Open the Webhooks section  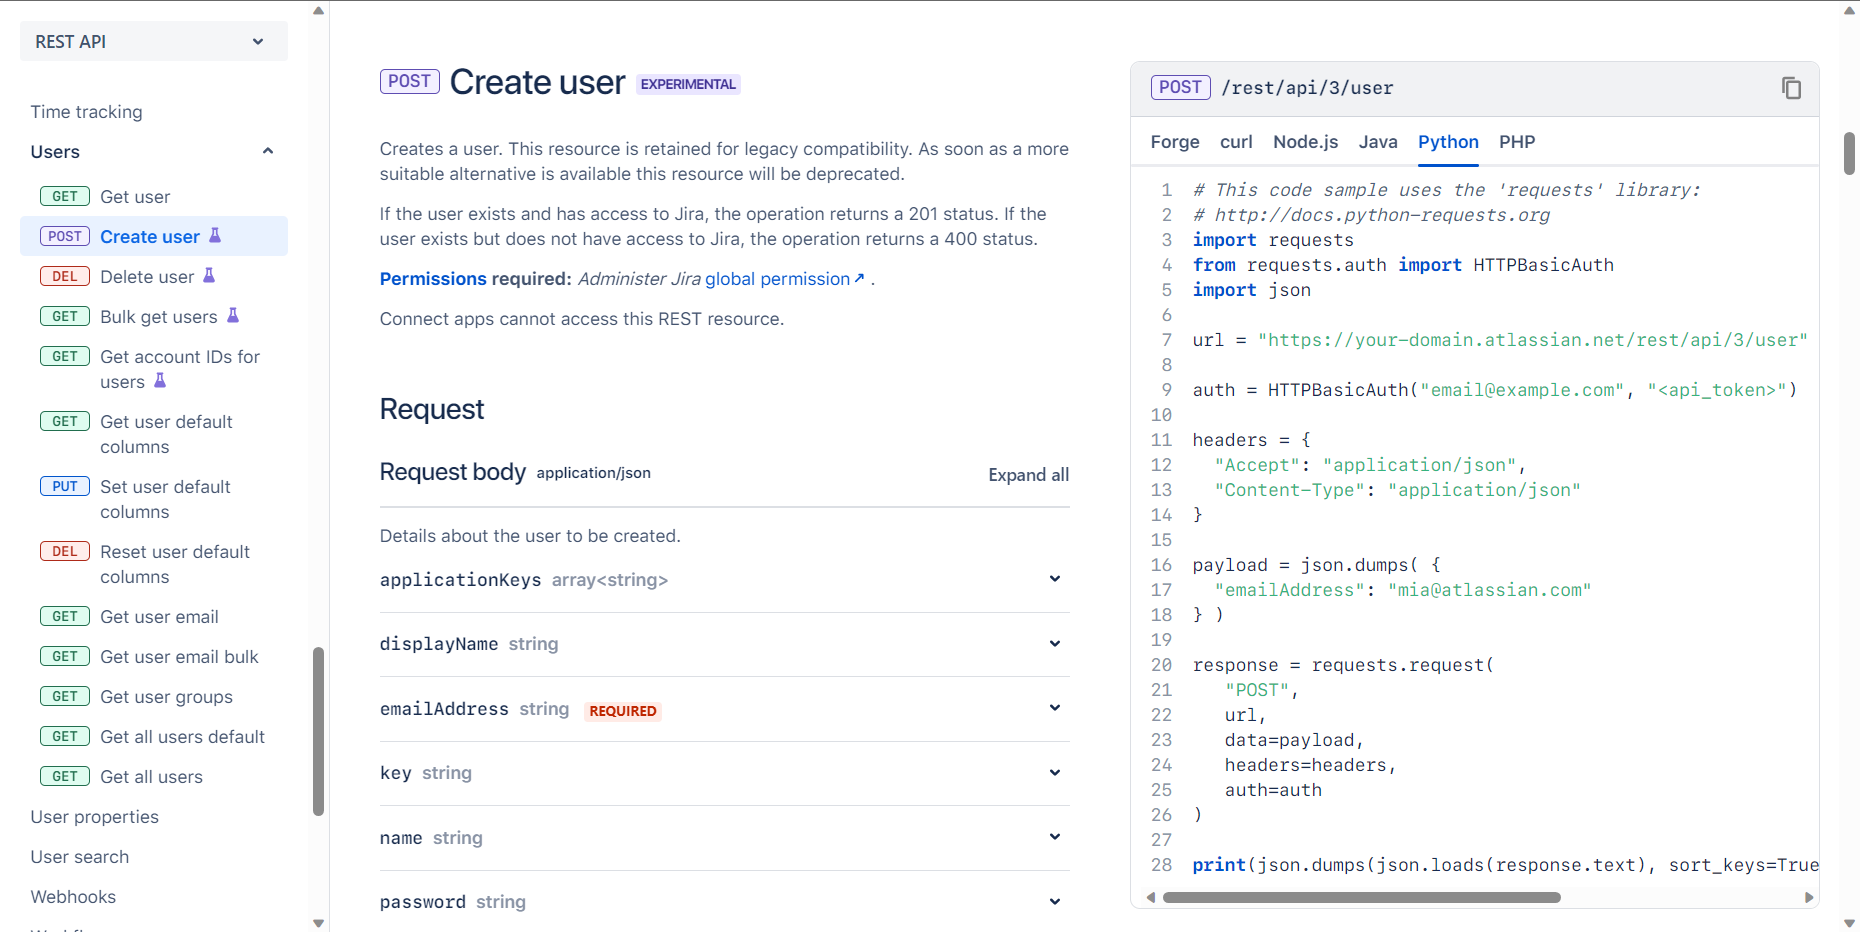tap(73, 897)
